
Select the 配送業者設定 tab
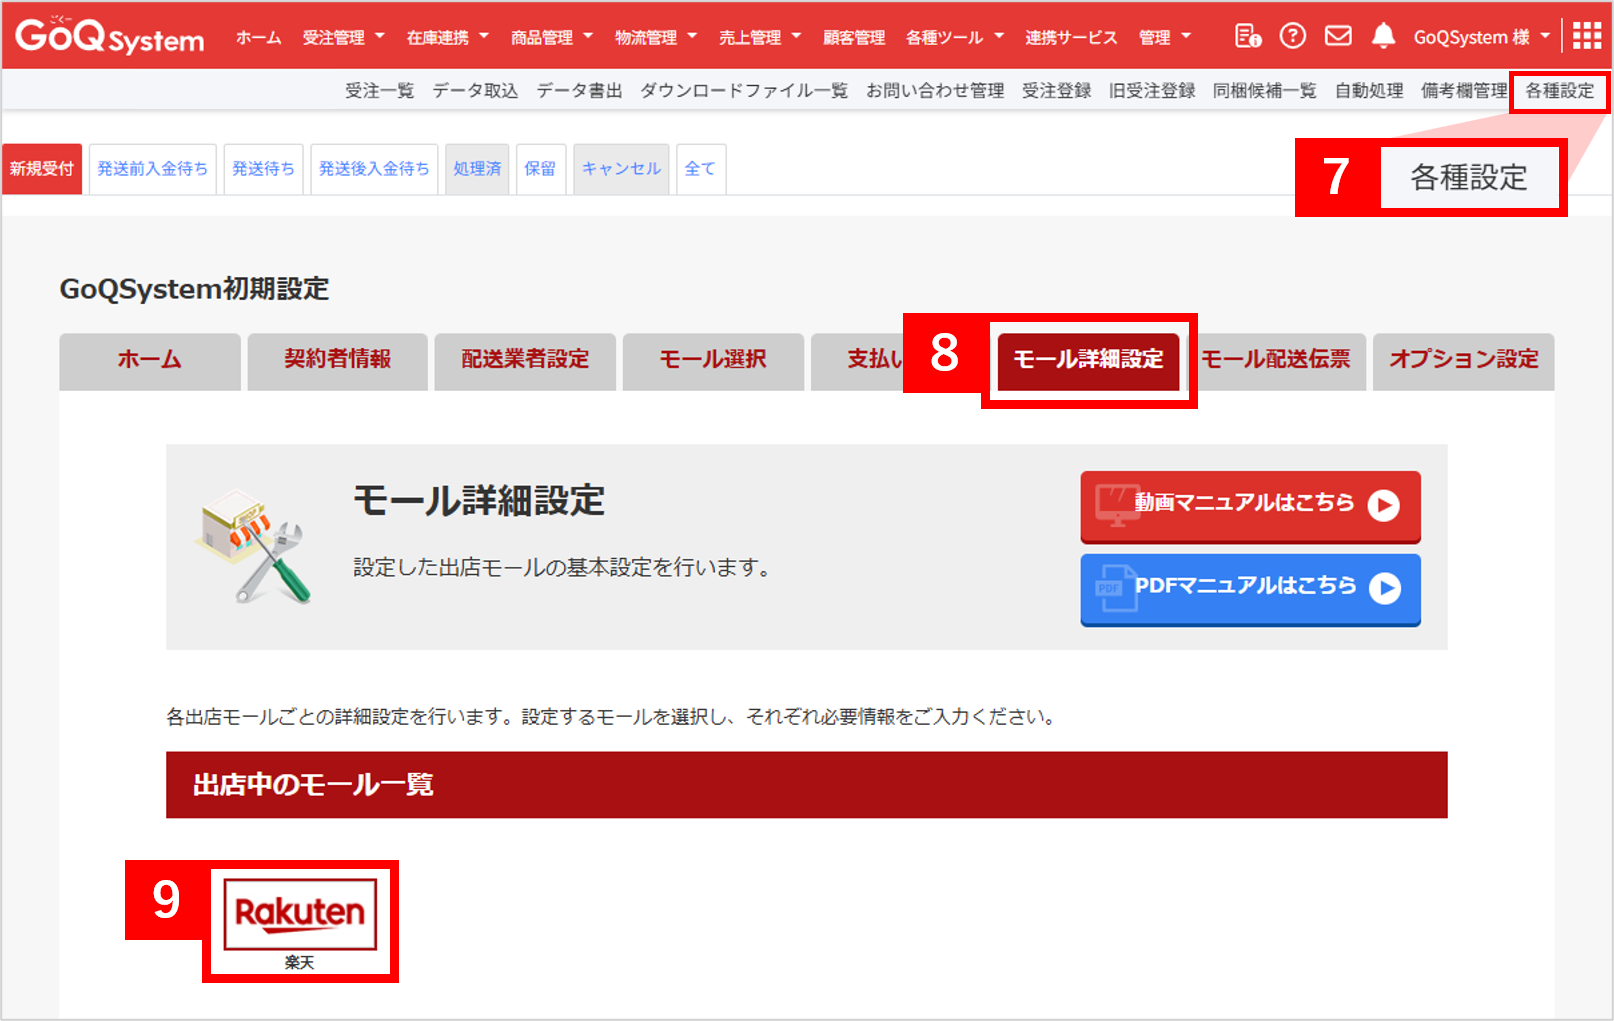(525, 361)
